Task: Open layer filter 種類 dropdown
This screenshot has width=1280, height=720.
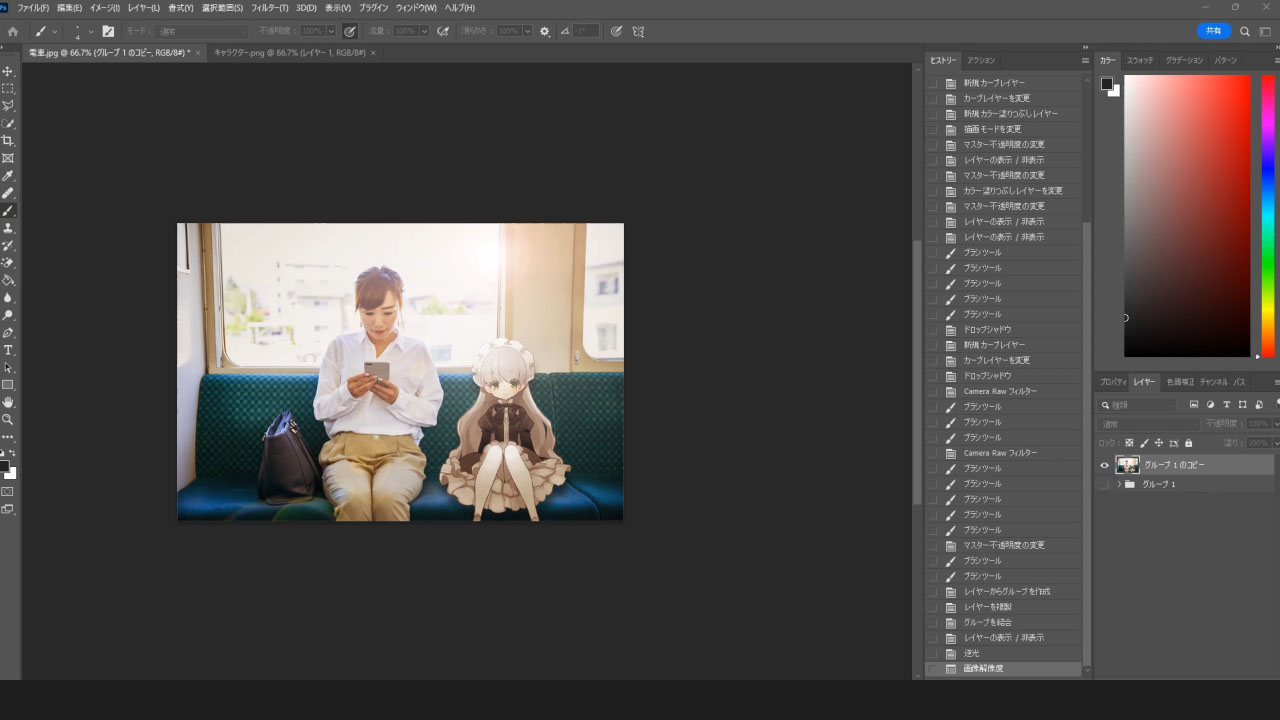Action: [1138, 405]
